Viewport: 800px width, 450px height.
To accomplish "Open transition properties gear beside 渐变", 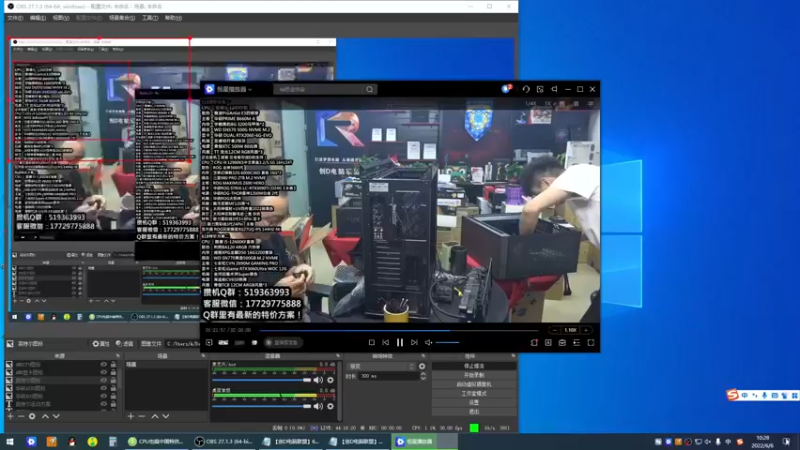I will click(422, 366).
